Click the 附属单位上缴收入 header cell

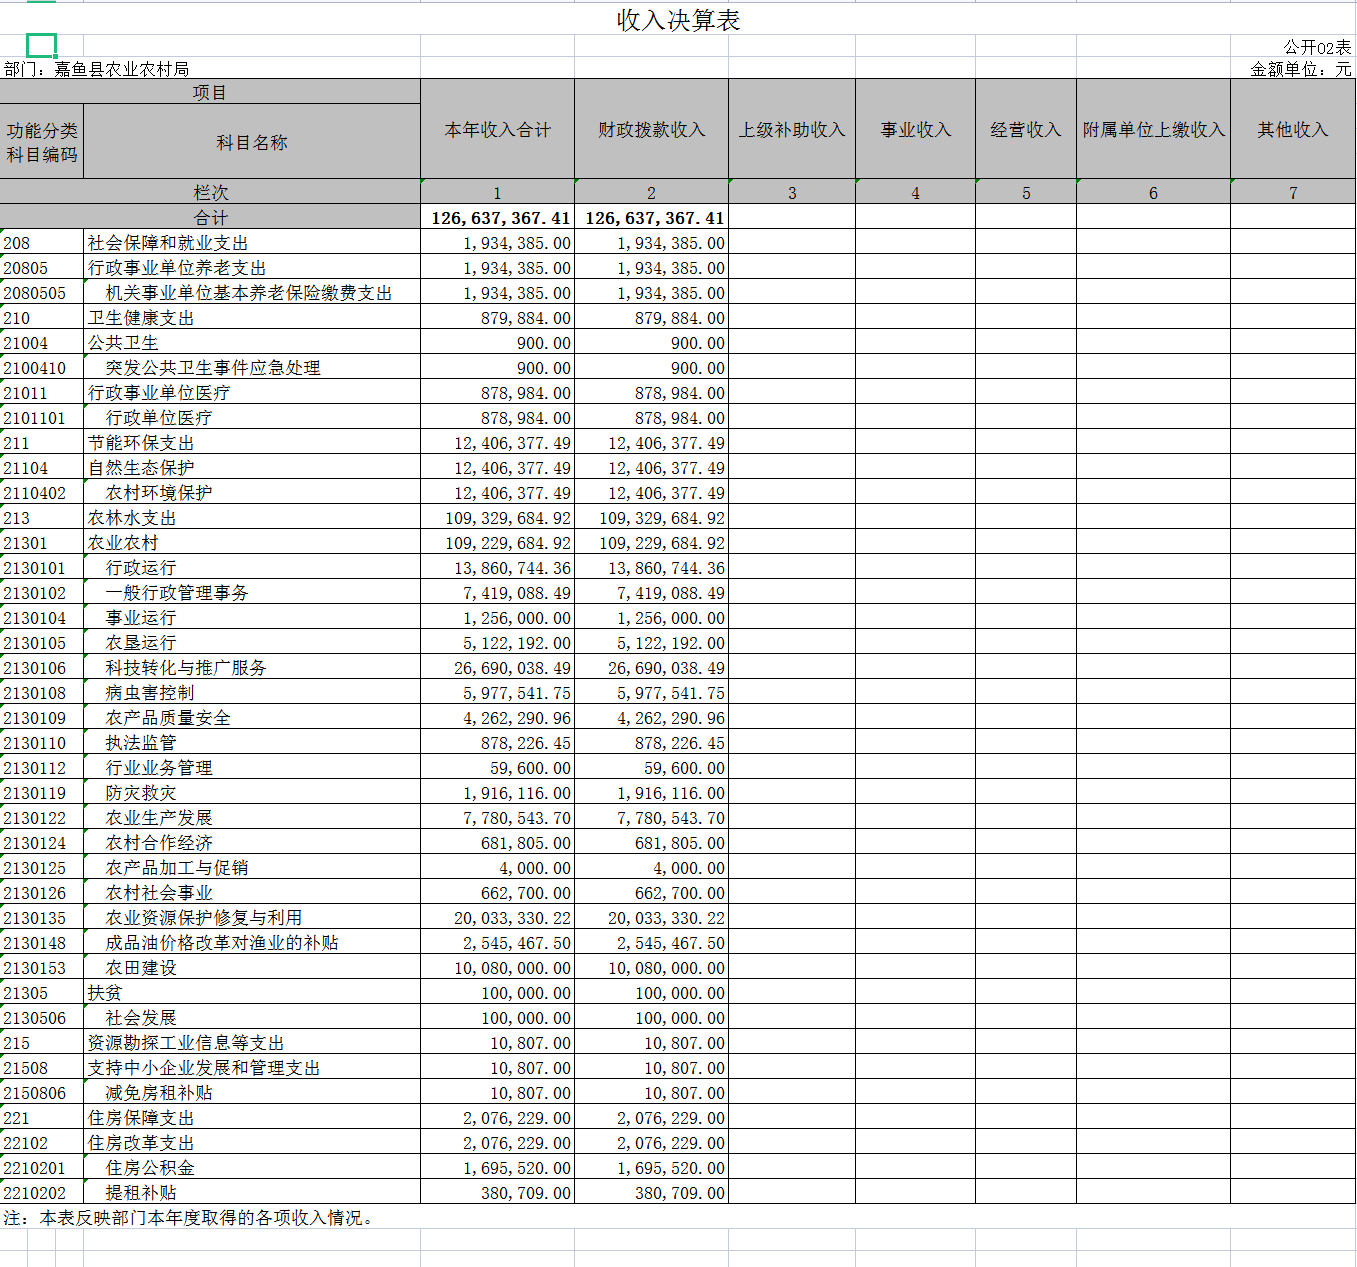(x=1153, y=130)
